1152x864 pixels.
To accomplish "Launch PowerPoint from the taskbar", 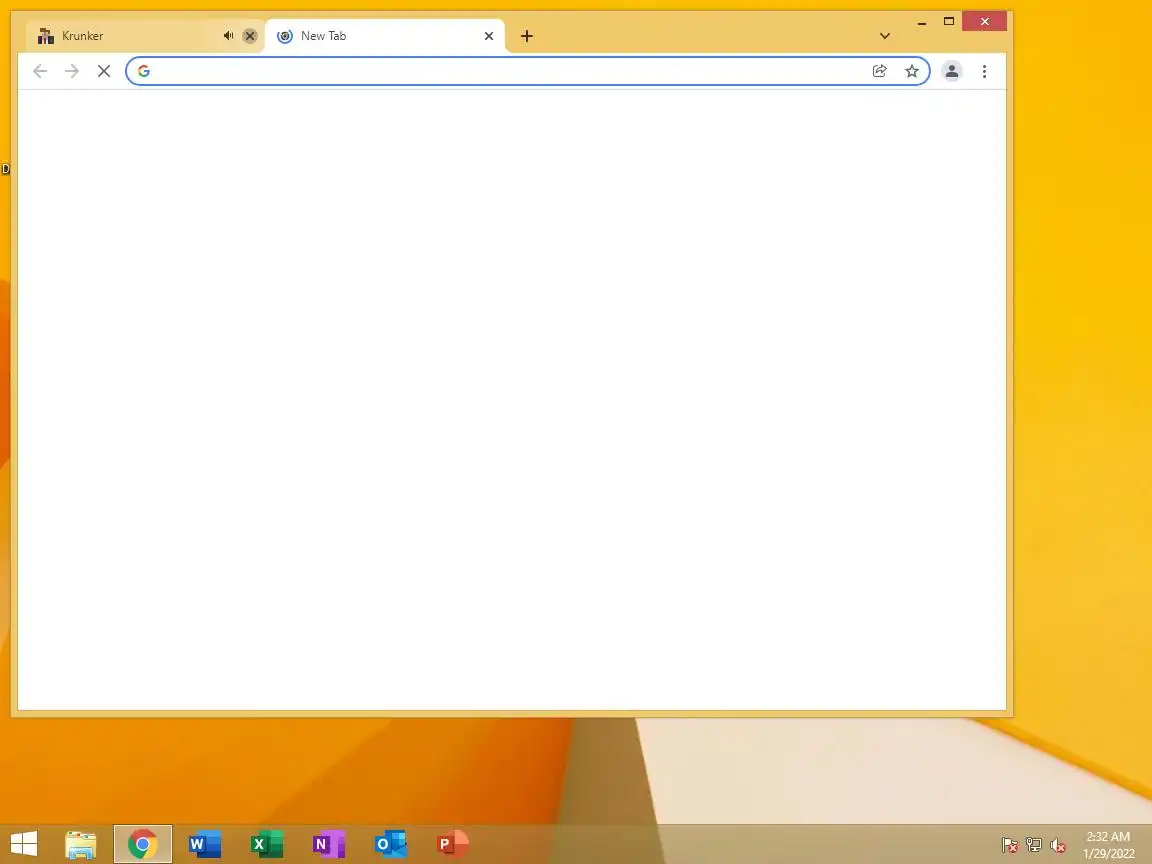I will tap(452, 844).
